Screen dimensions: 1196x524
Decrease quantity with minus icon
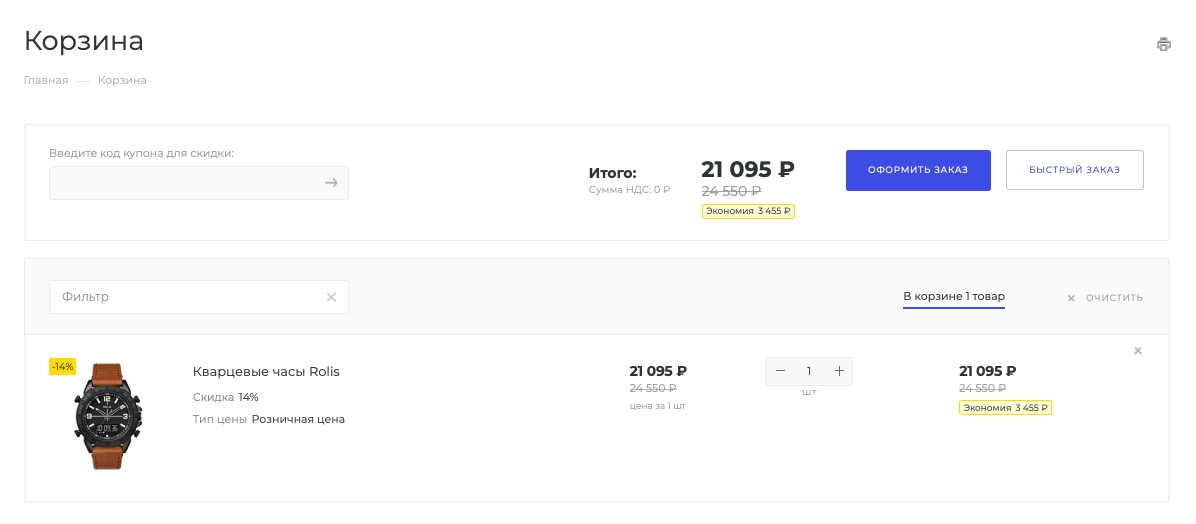[x=780, y=371]
